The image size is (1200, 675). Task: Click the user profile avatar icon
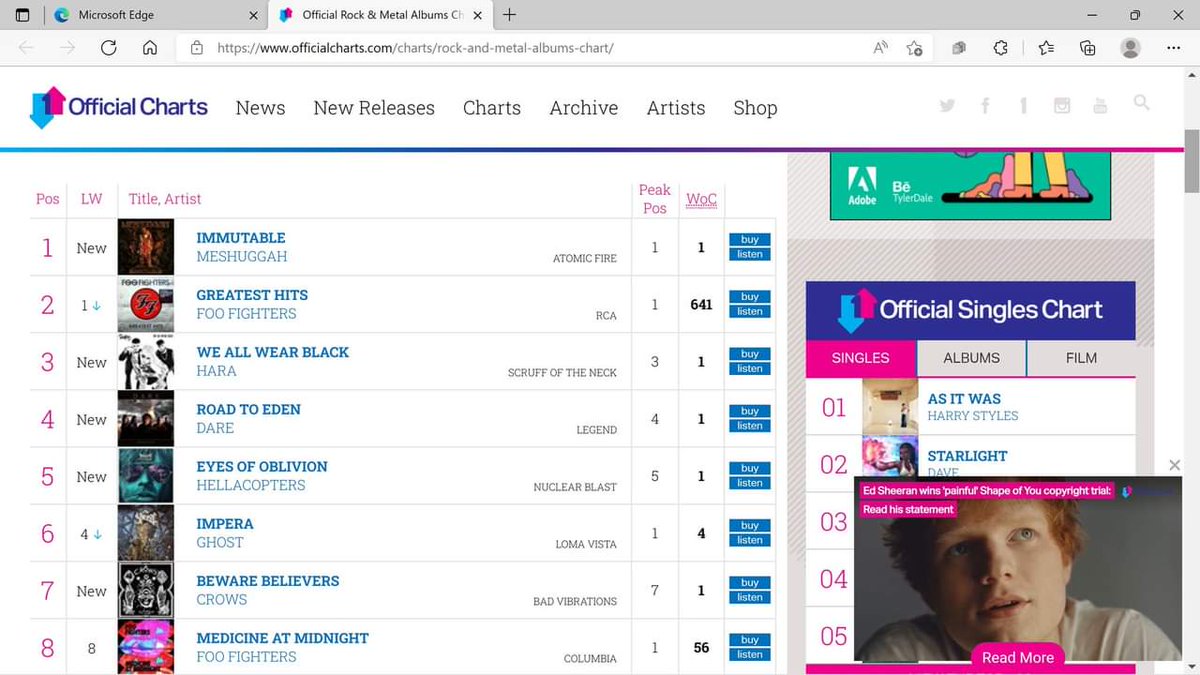[1131, 48]
